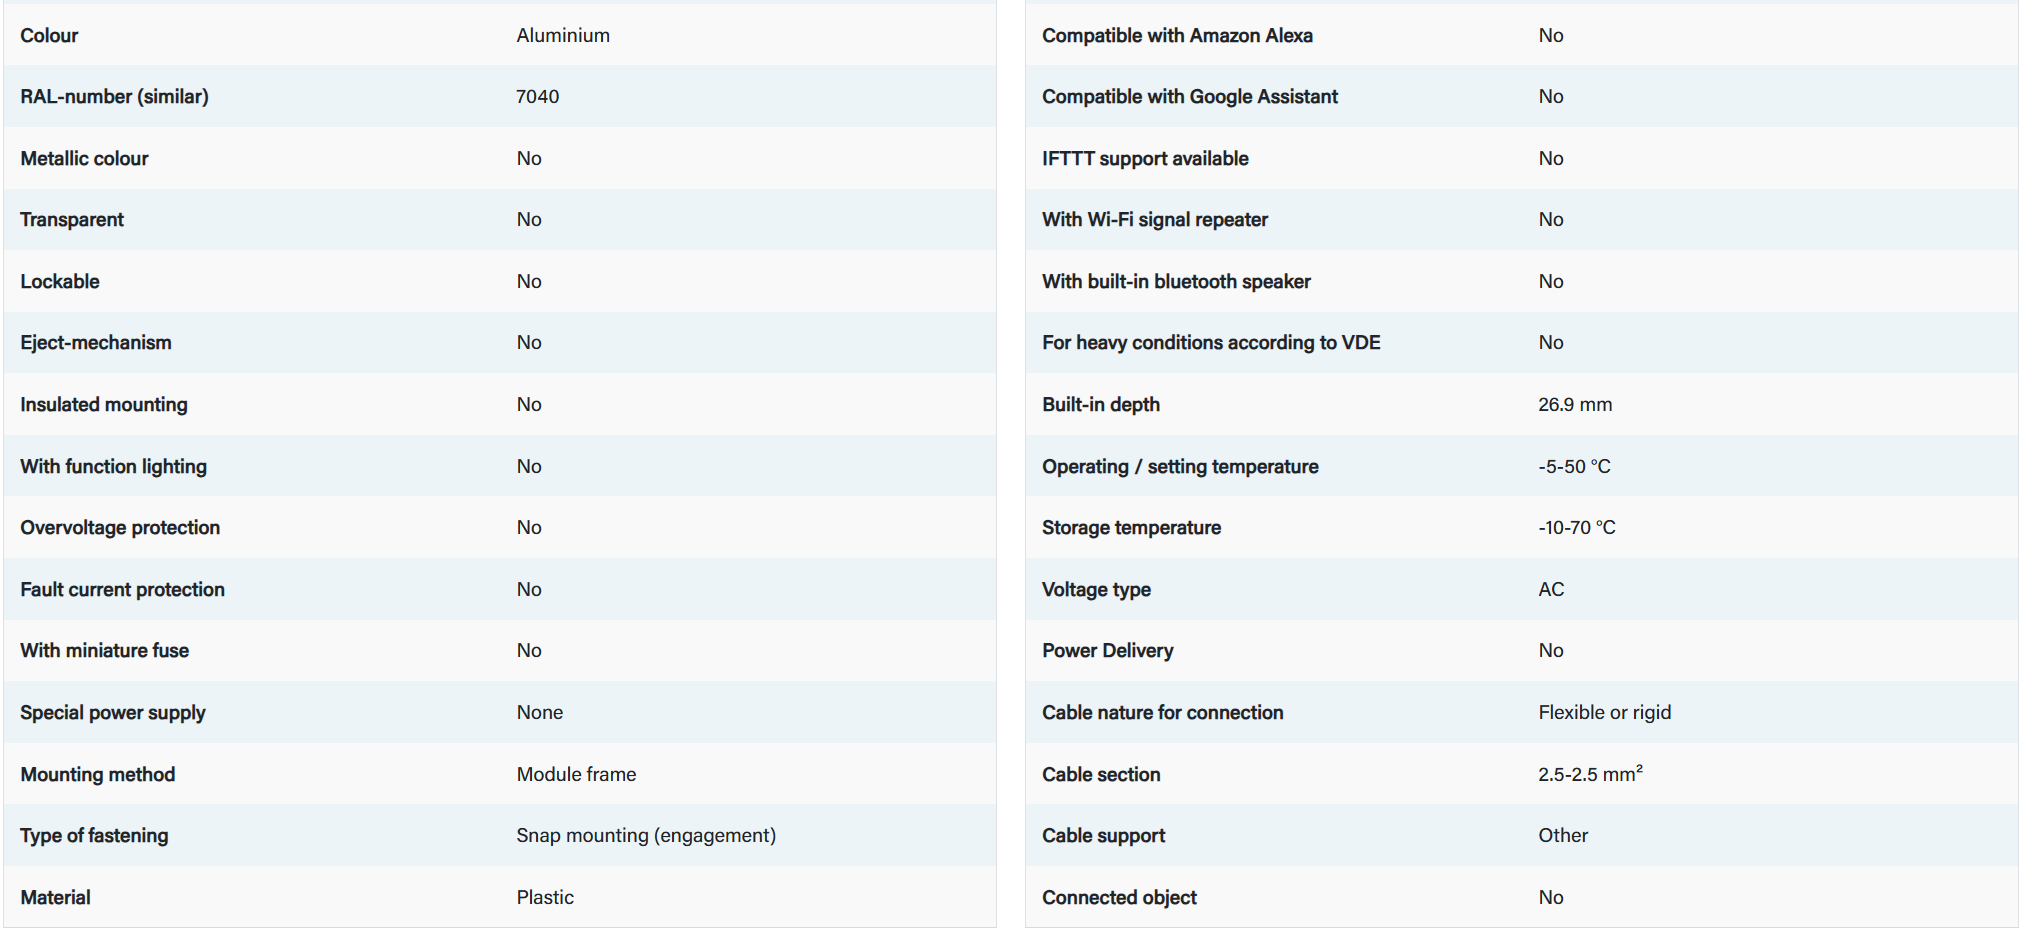Image resolution: width=2022 pixels, height=930 pixels.
Task: Select the 'Module frame' mounting value
Action: 576,774
